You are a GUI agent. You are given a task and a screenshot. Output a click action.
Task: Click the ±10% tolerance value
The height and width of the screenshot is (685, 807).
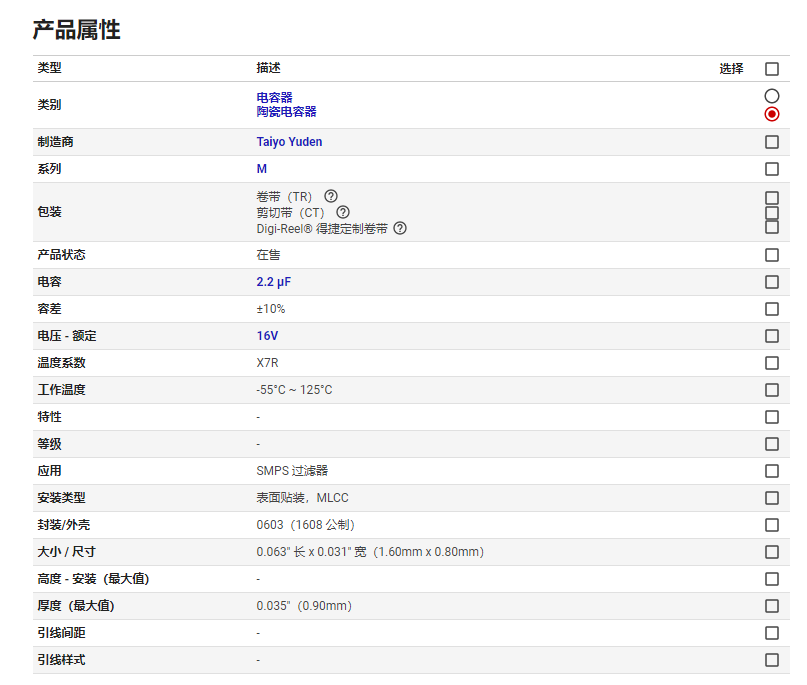coord(271,309)
